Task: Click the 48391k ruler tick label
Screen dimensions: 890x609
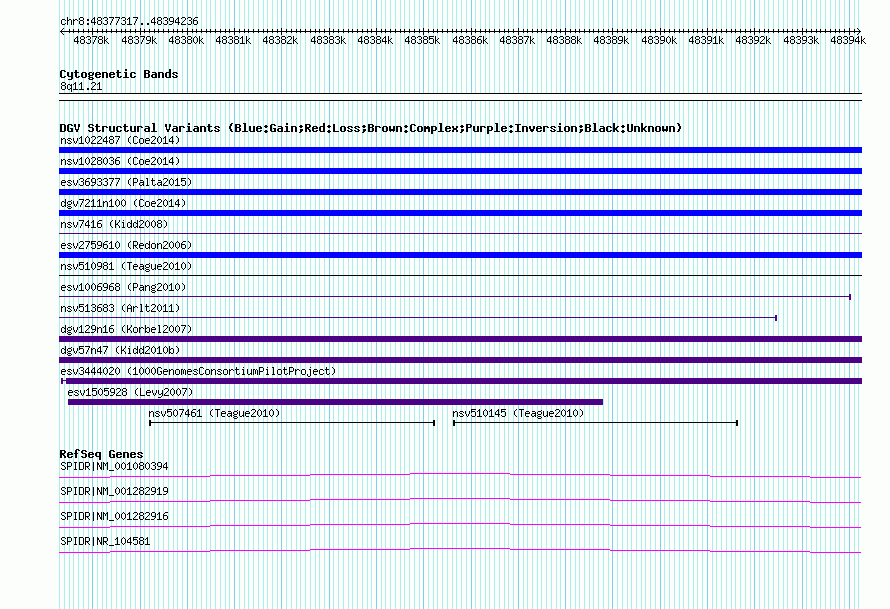Action: [706, 40]
